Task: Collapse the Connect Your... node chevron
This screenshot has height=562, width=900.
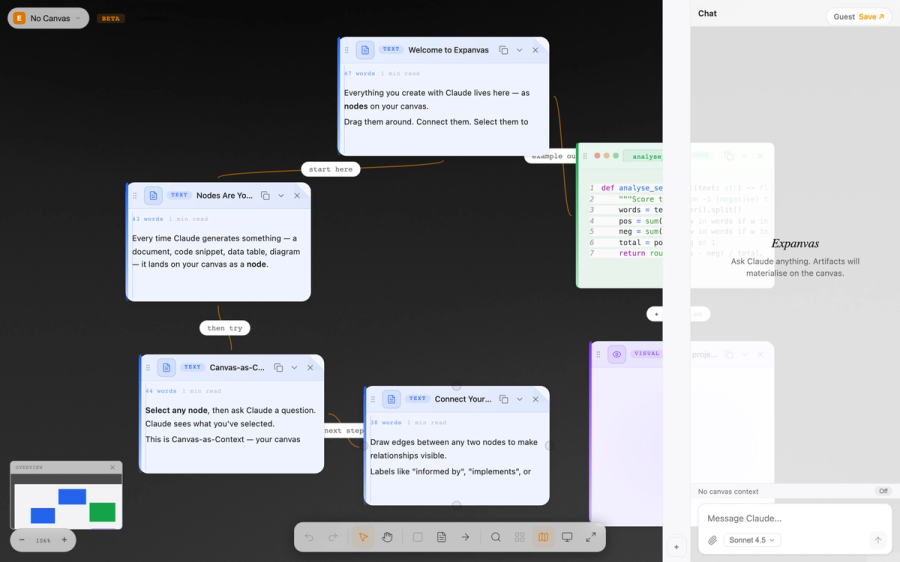Action: [x=519, y=400]
